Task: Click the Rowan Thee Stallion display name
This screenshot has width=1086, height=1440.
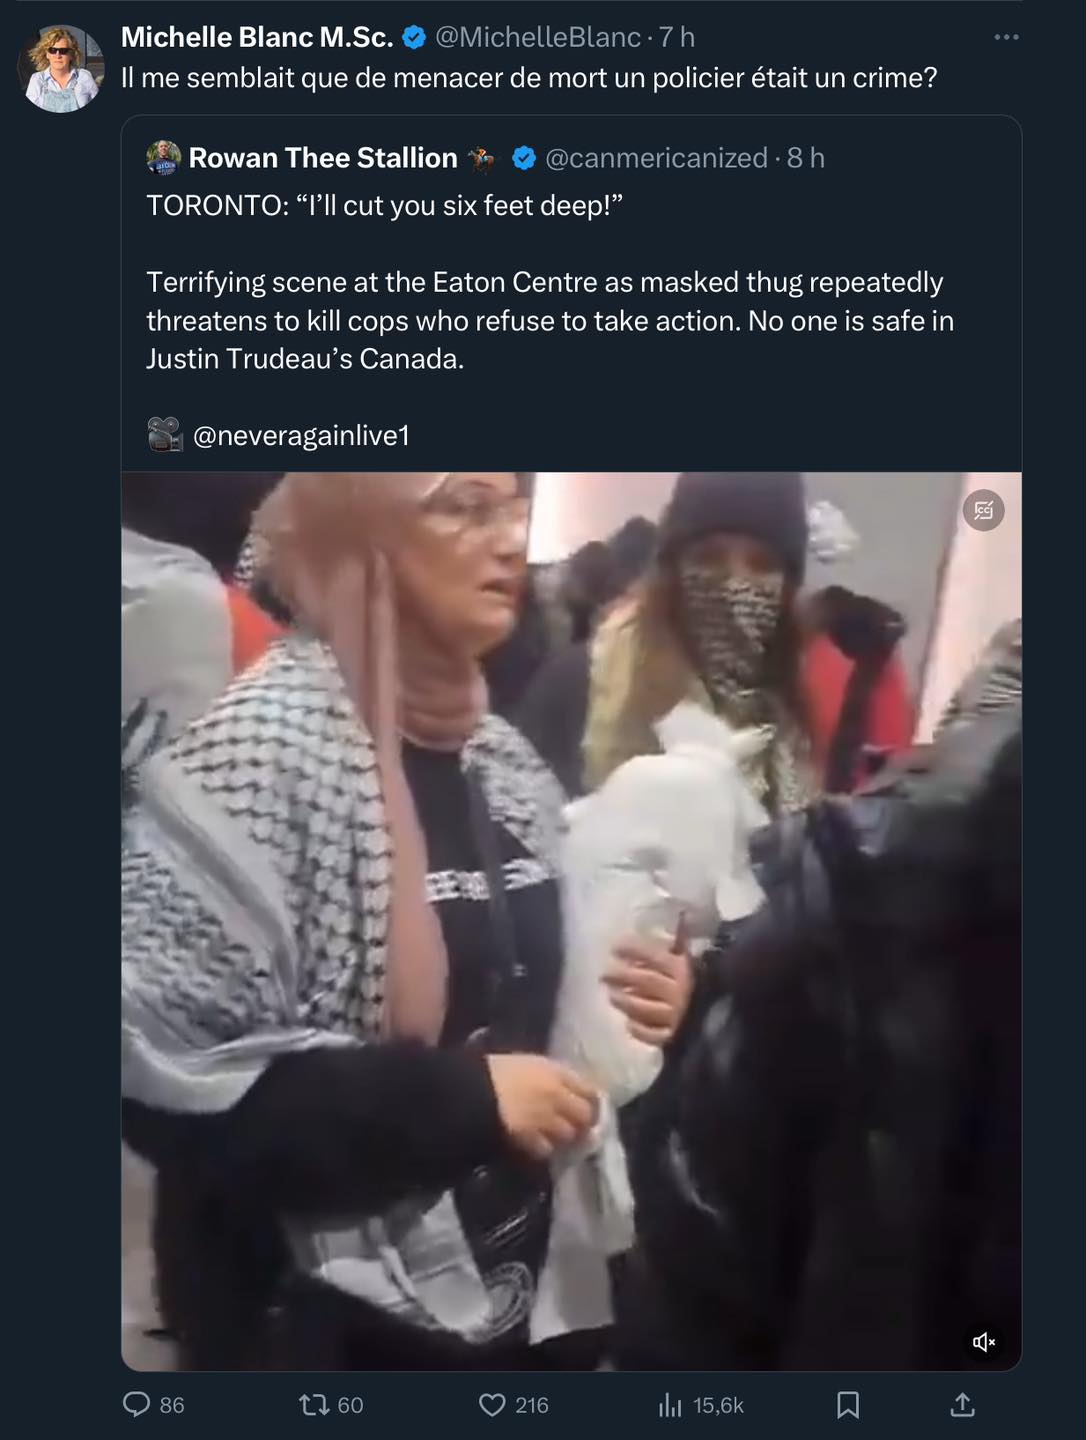Action: pyautogui.click(x=323, y=158)
